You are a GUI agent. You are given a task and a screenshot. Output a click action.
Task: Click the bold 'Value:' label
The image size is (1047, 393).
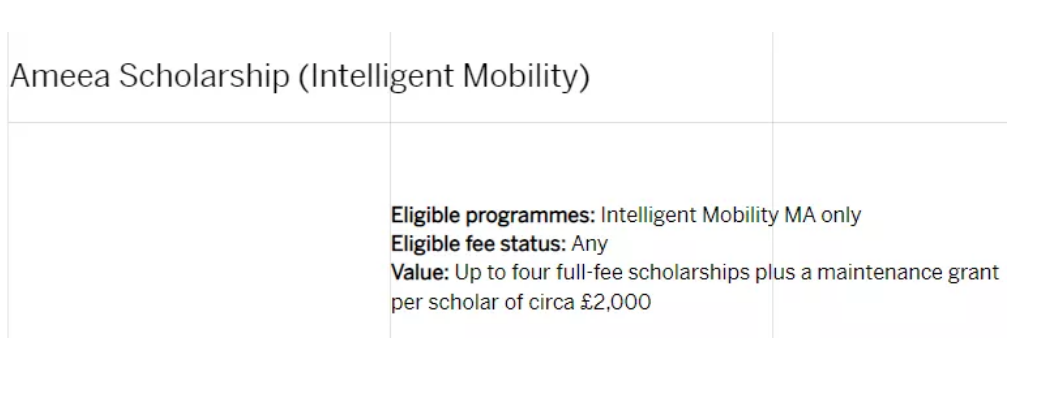point(420,273)
